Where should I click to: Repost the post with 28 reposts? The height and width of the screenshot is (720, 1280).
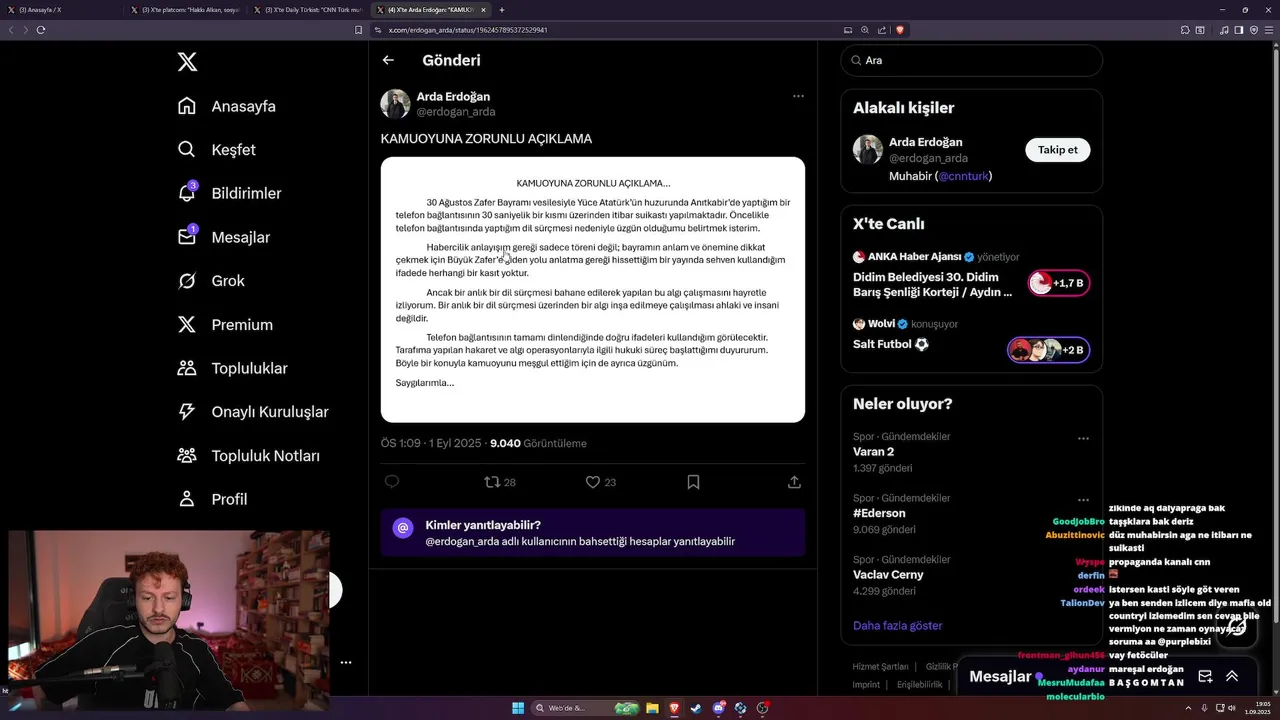499,482
